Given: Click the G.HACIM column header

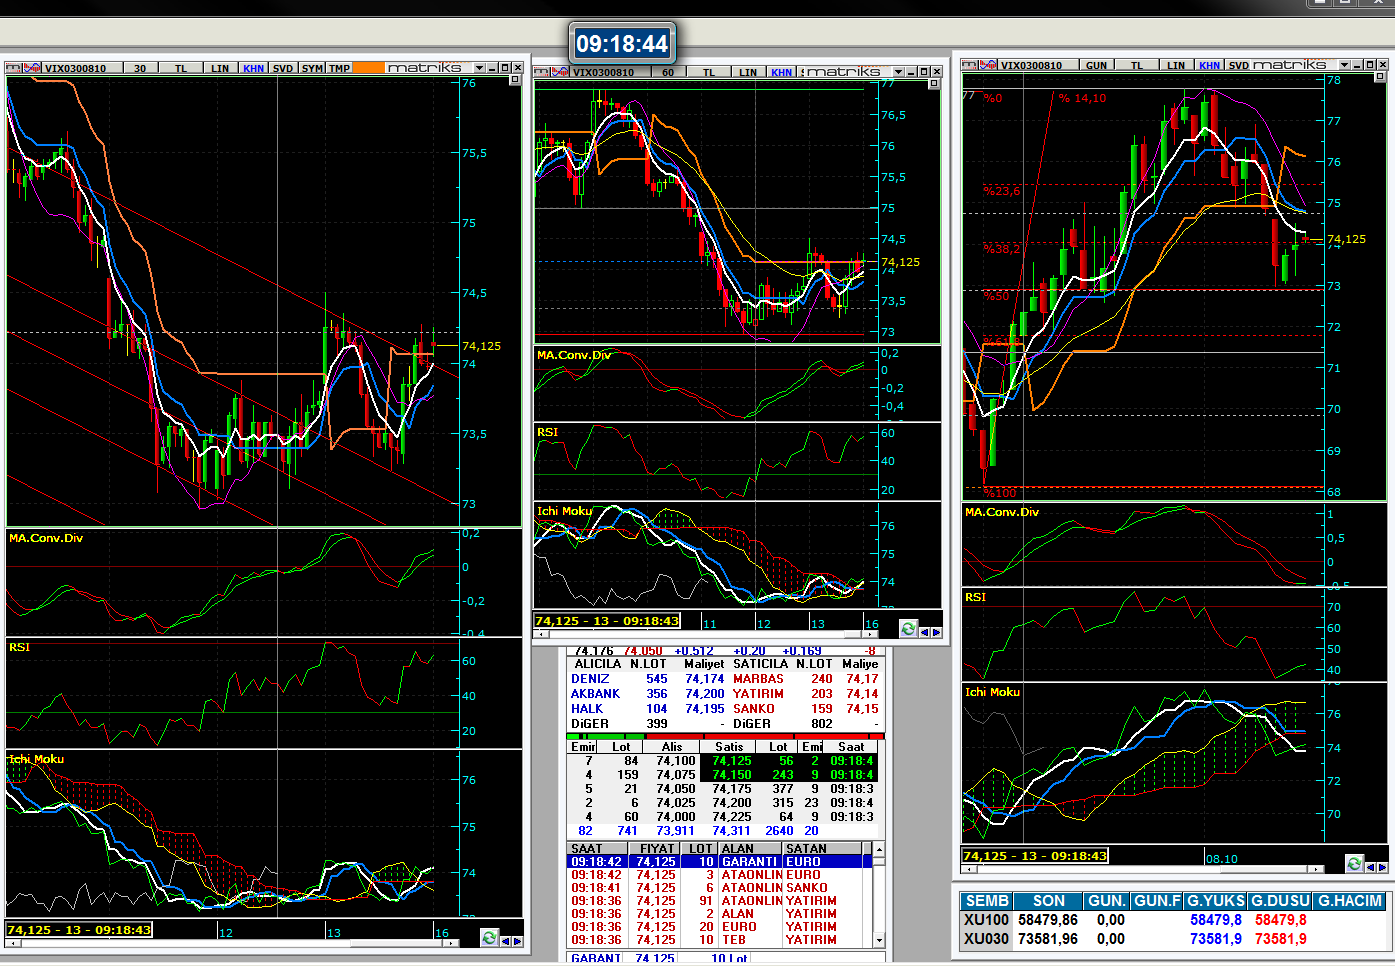Looking at the screenshot, I should tap(1349, 901).
